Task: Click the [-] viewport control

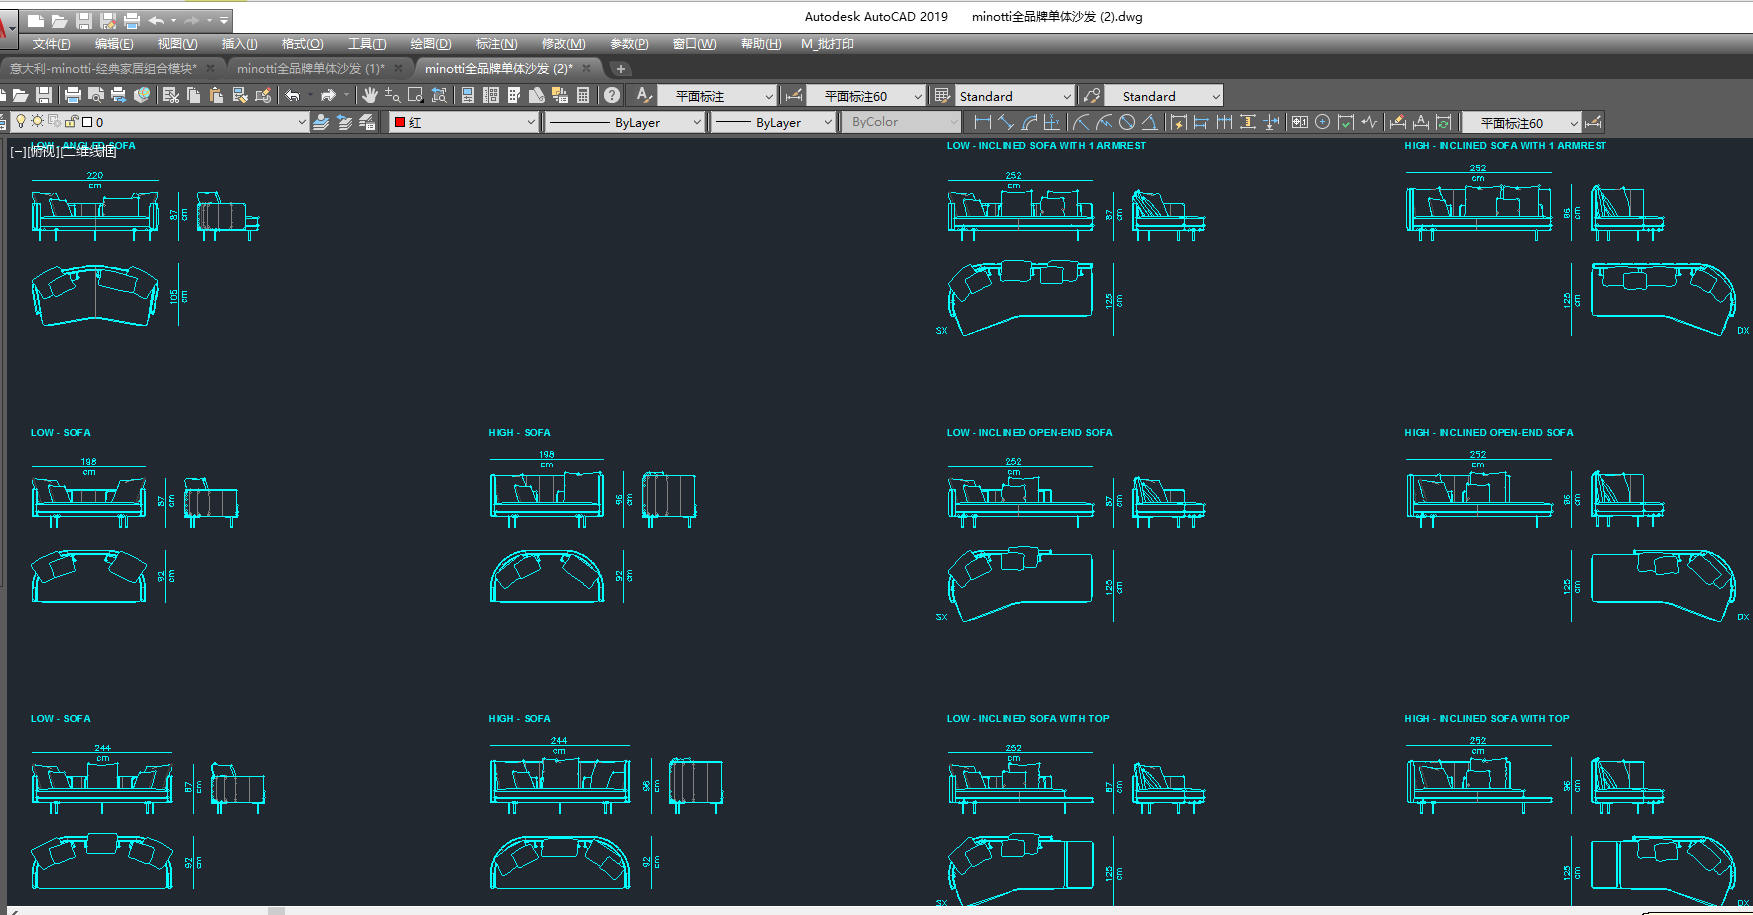Action: (x=17, y=152)
